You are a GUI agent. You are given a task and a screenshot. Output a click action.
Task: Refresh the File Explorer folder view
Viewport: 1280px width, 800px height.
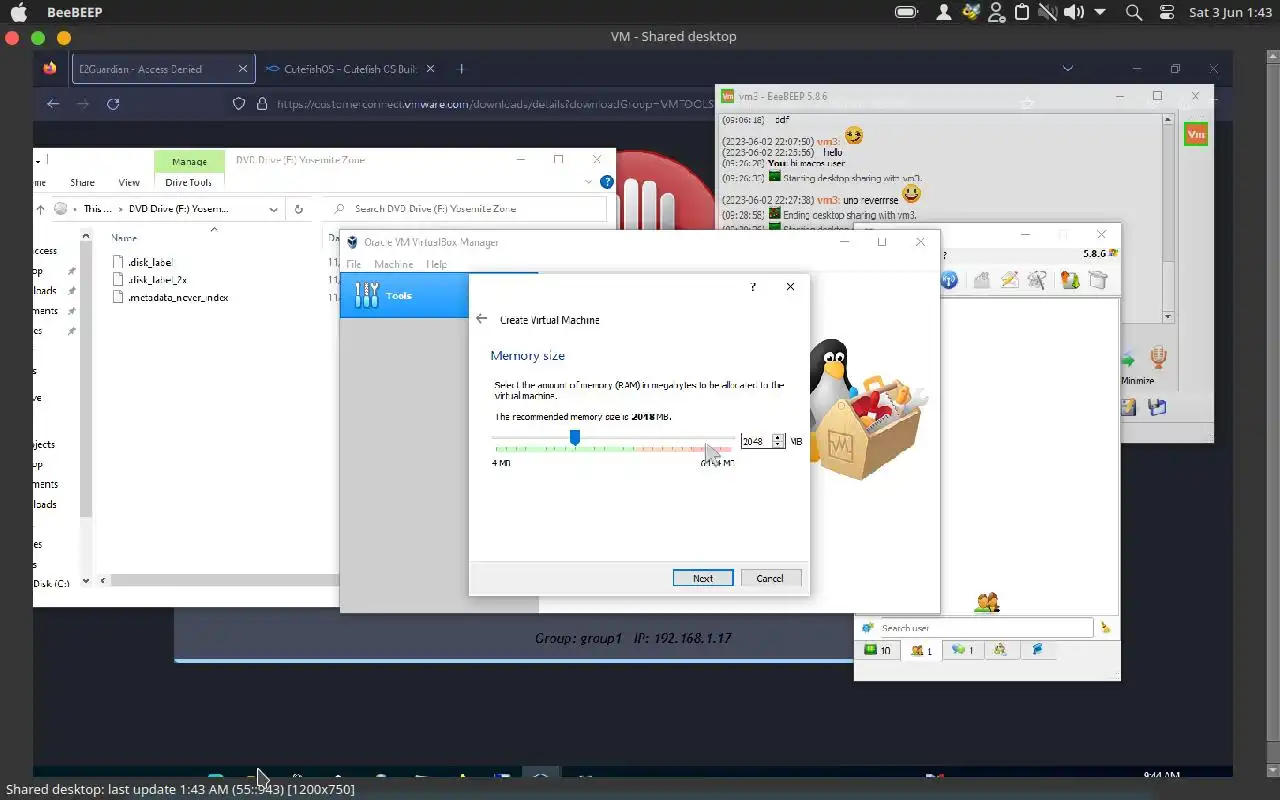point(298,209)
